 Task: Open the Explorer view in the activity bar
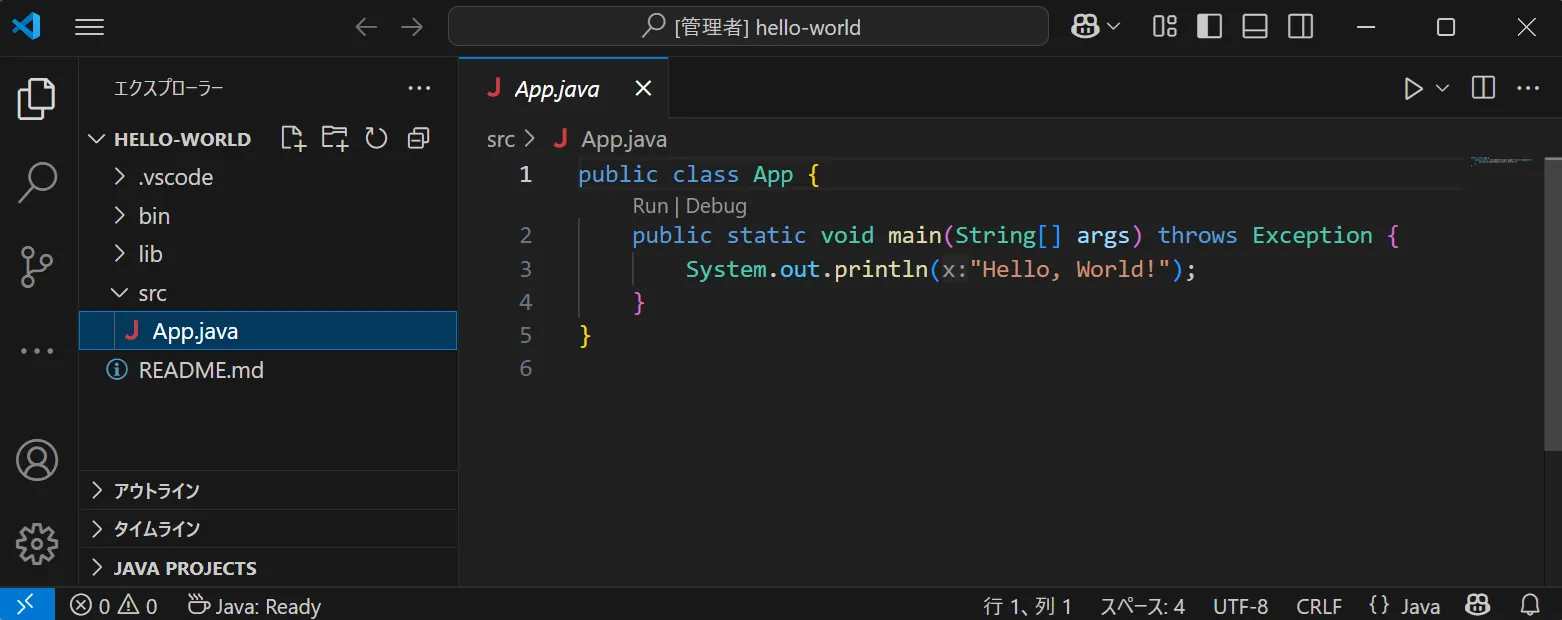pos(37,99)
